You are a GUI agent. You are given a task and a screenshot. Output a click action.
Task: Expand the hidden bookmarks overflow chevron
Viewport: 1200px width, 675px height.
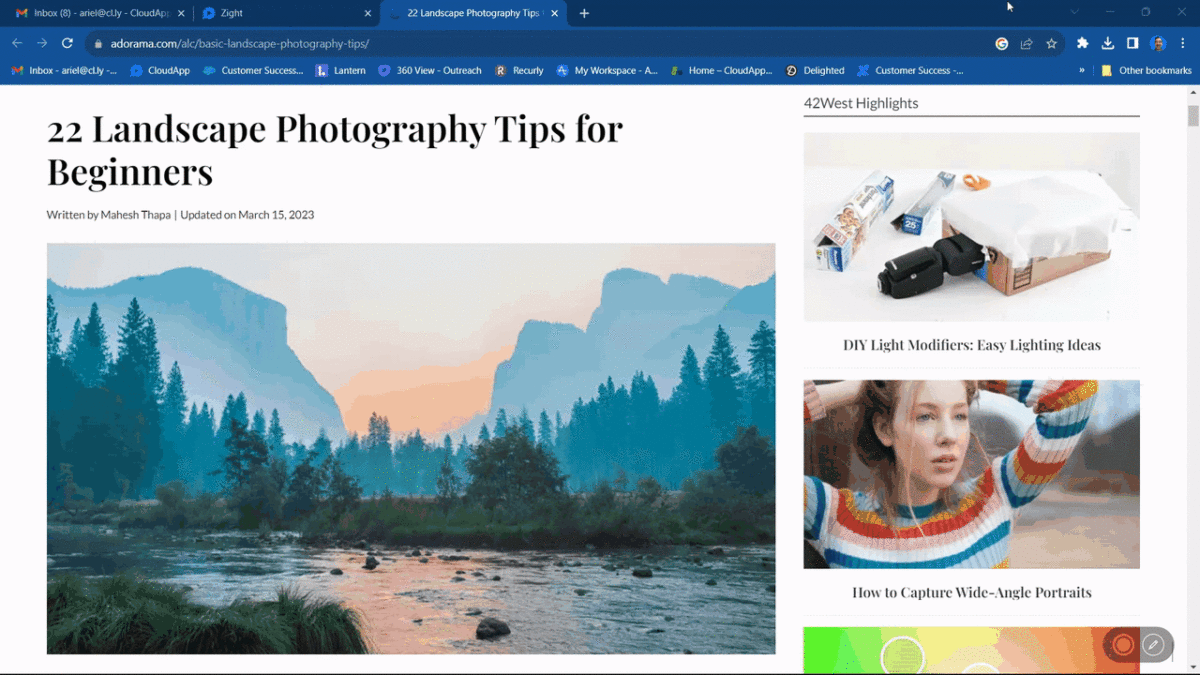click(1081, 71)
